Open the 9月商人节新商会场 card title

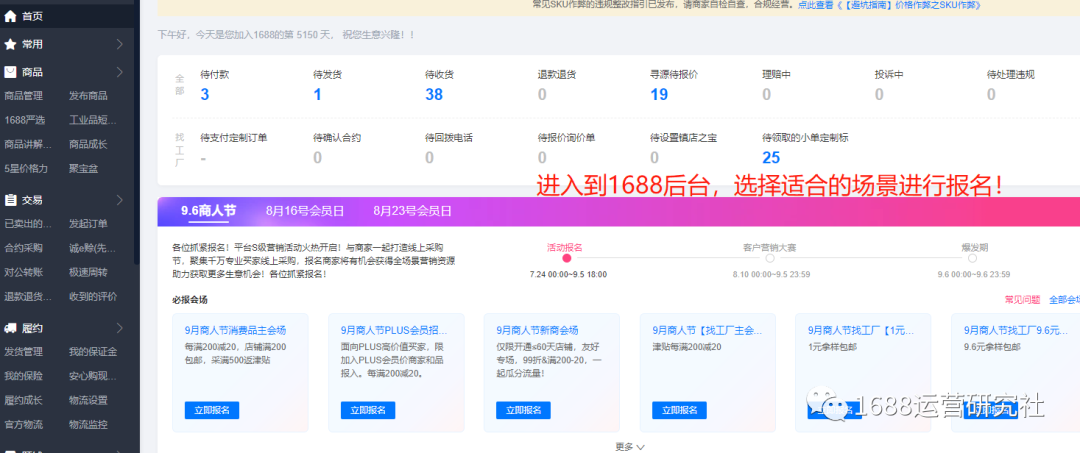537,330
